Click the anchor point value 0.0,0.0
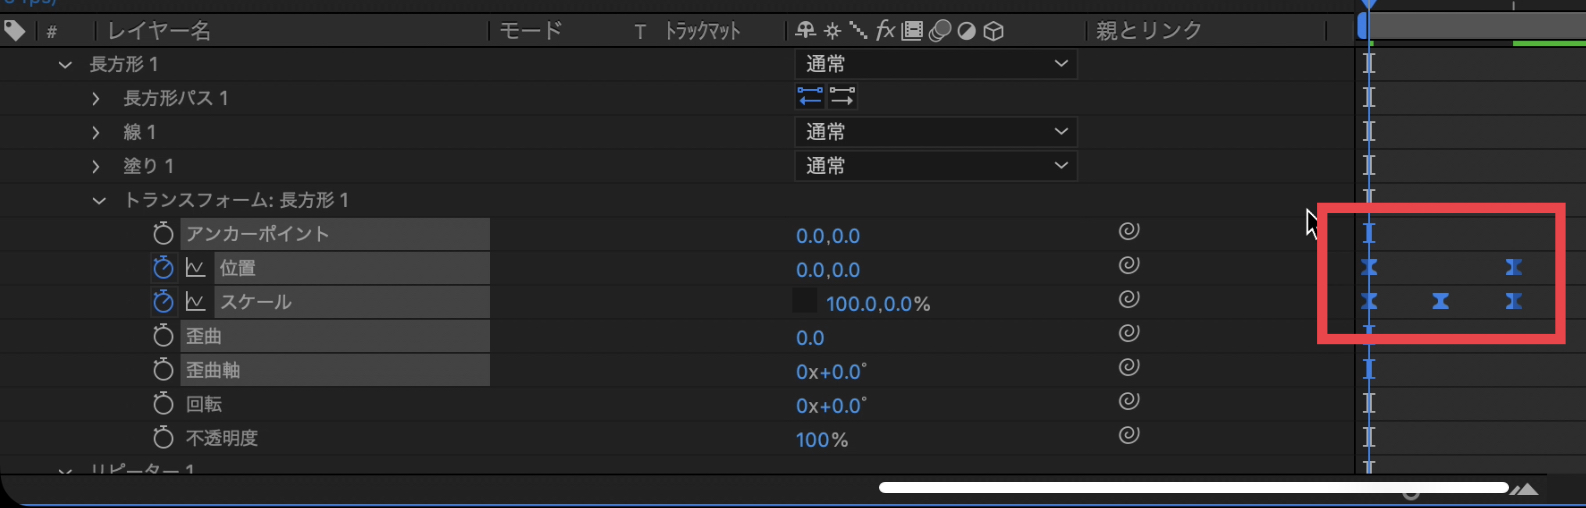 (x=828, y=236)
